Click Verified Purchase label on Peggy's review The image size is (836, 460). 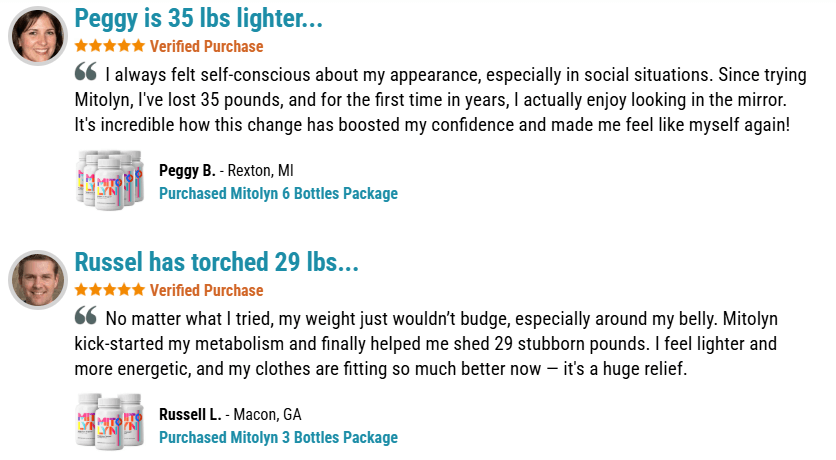tap(207, 47)
